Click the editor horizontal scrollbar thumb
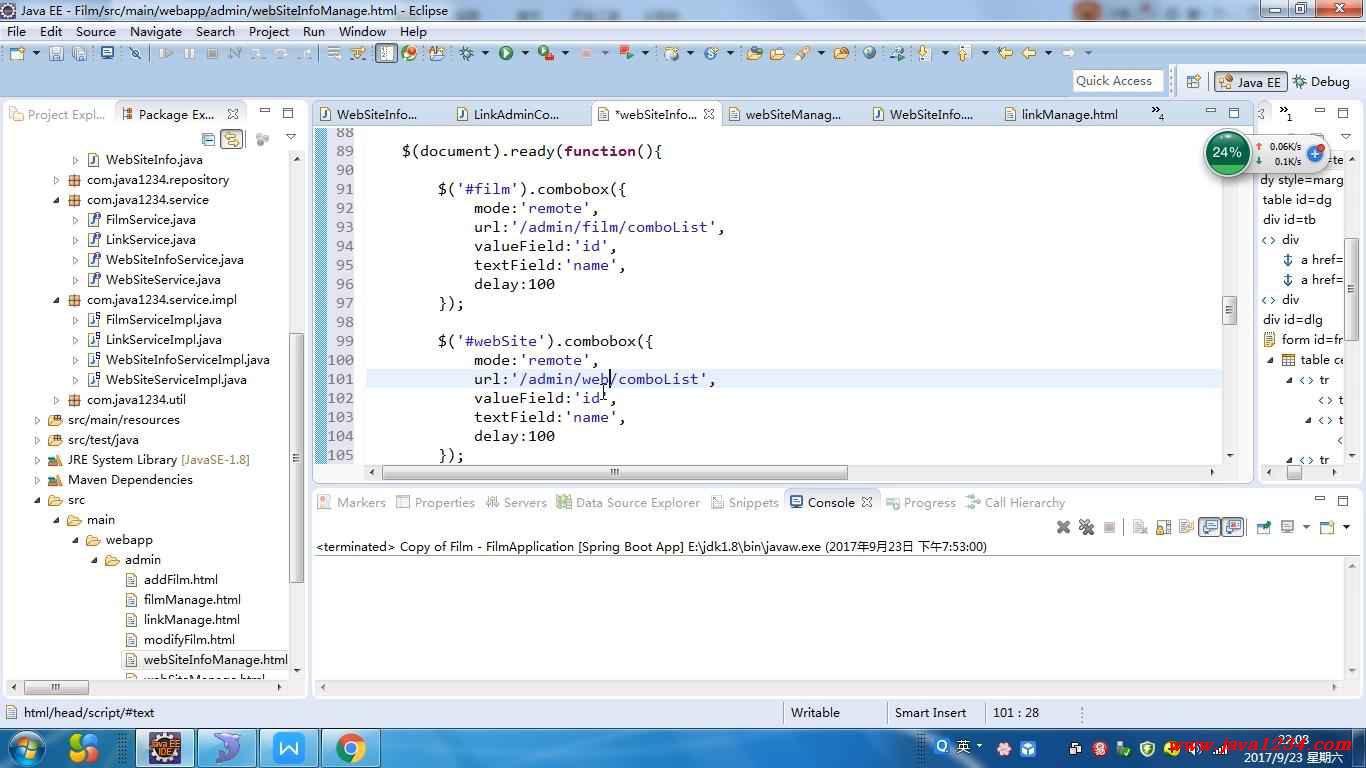The height and width of the screenshot is (768, 1366). coord(614,472)
